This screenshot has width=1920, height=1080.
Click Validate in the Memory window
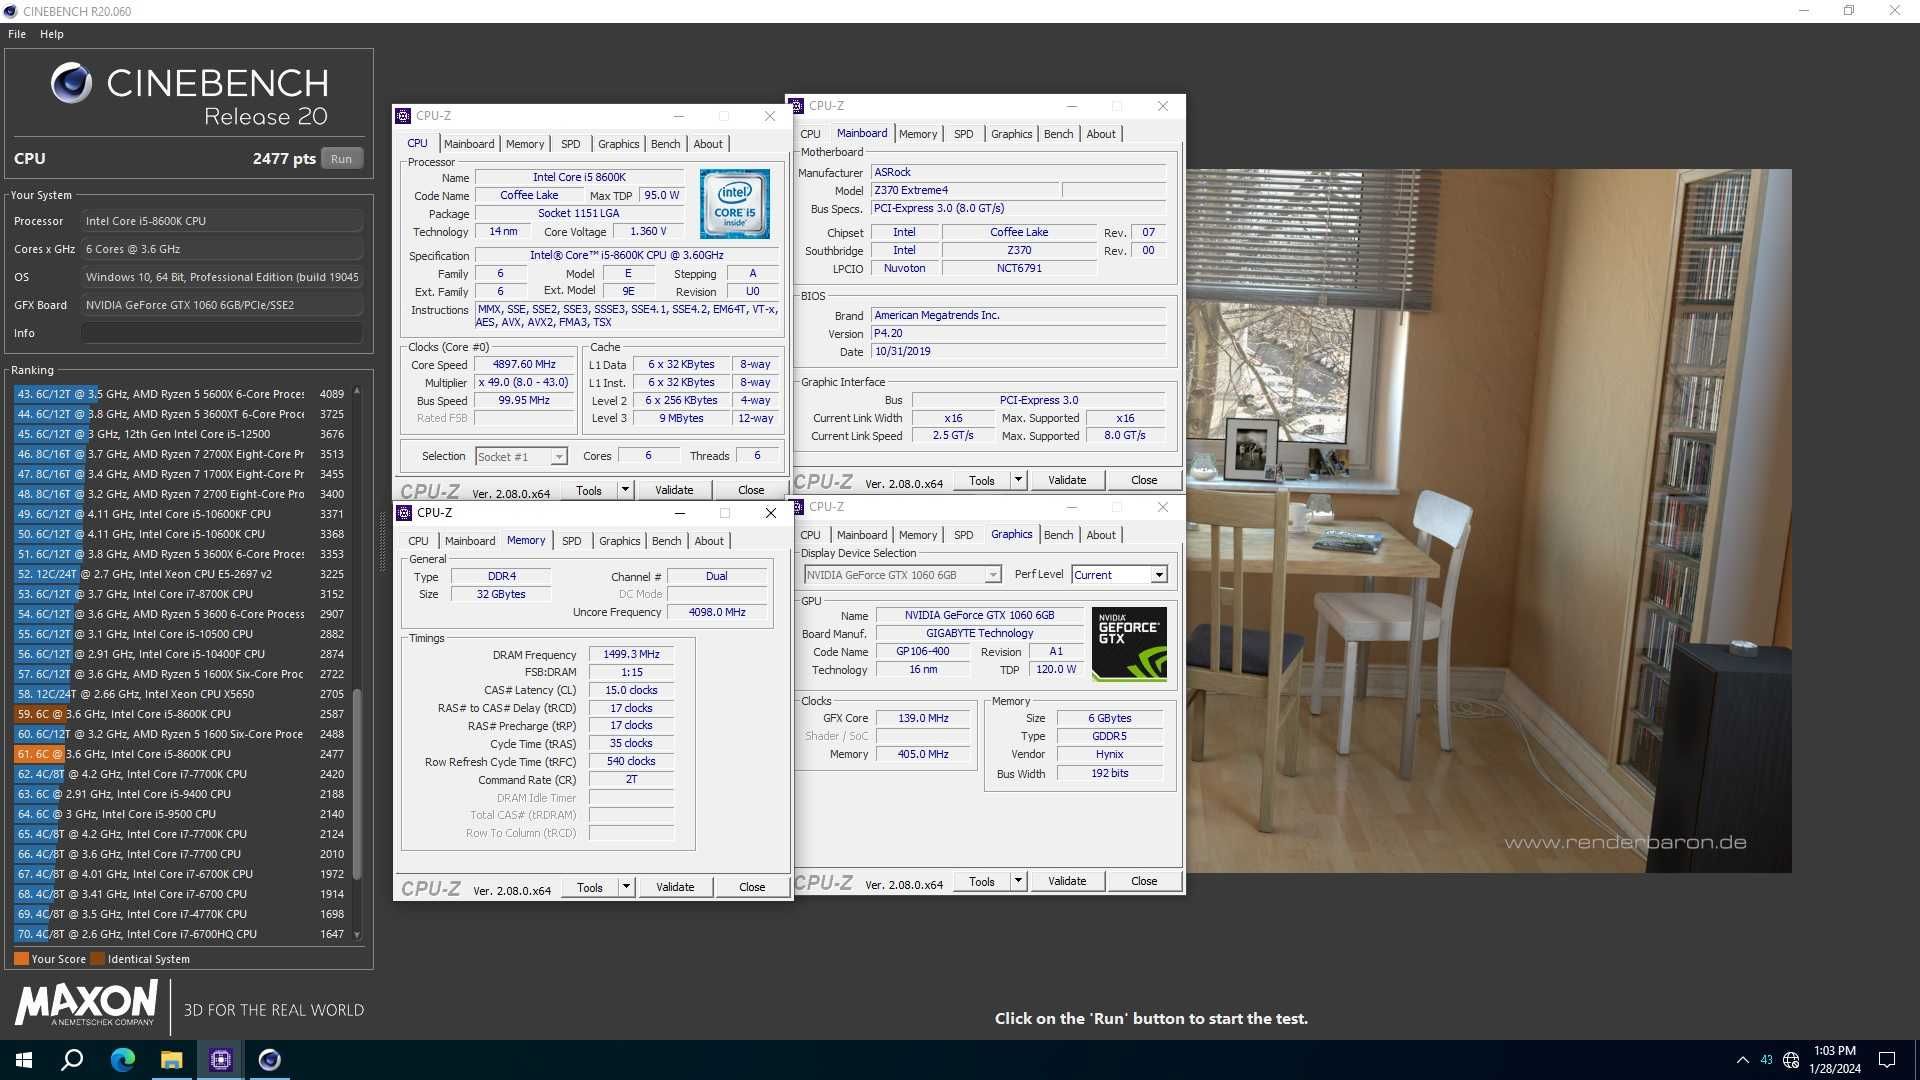tap(675, 887)
